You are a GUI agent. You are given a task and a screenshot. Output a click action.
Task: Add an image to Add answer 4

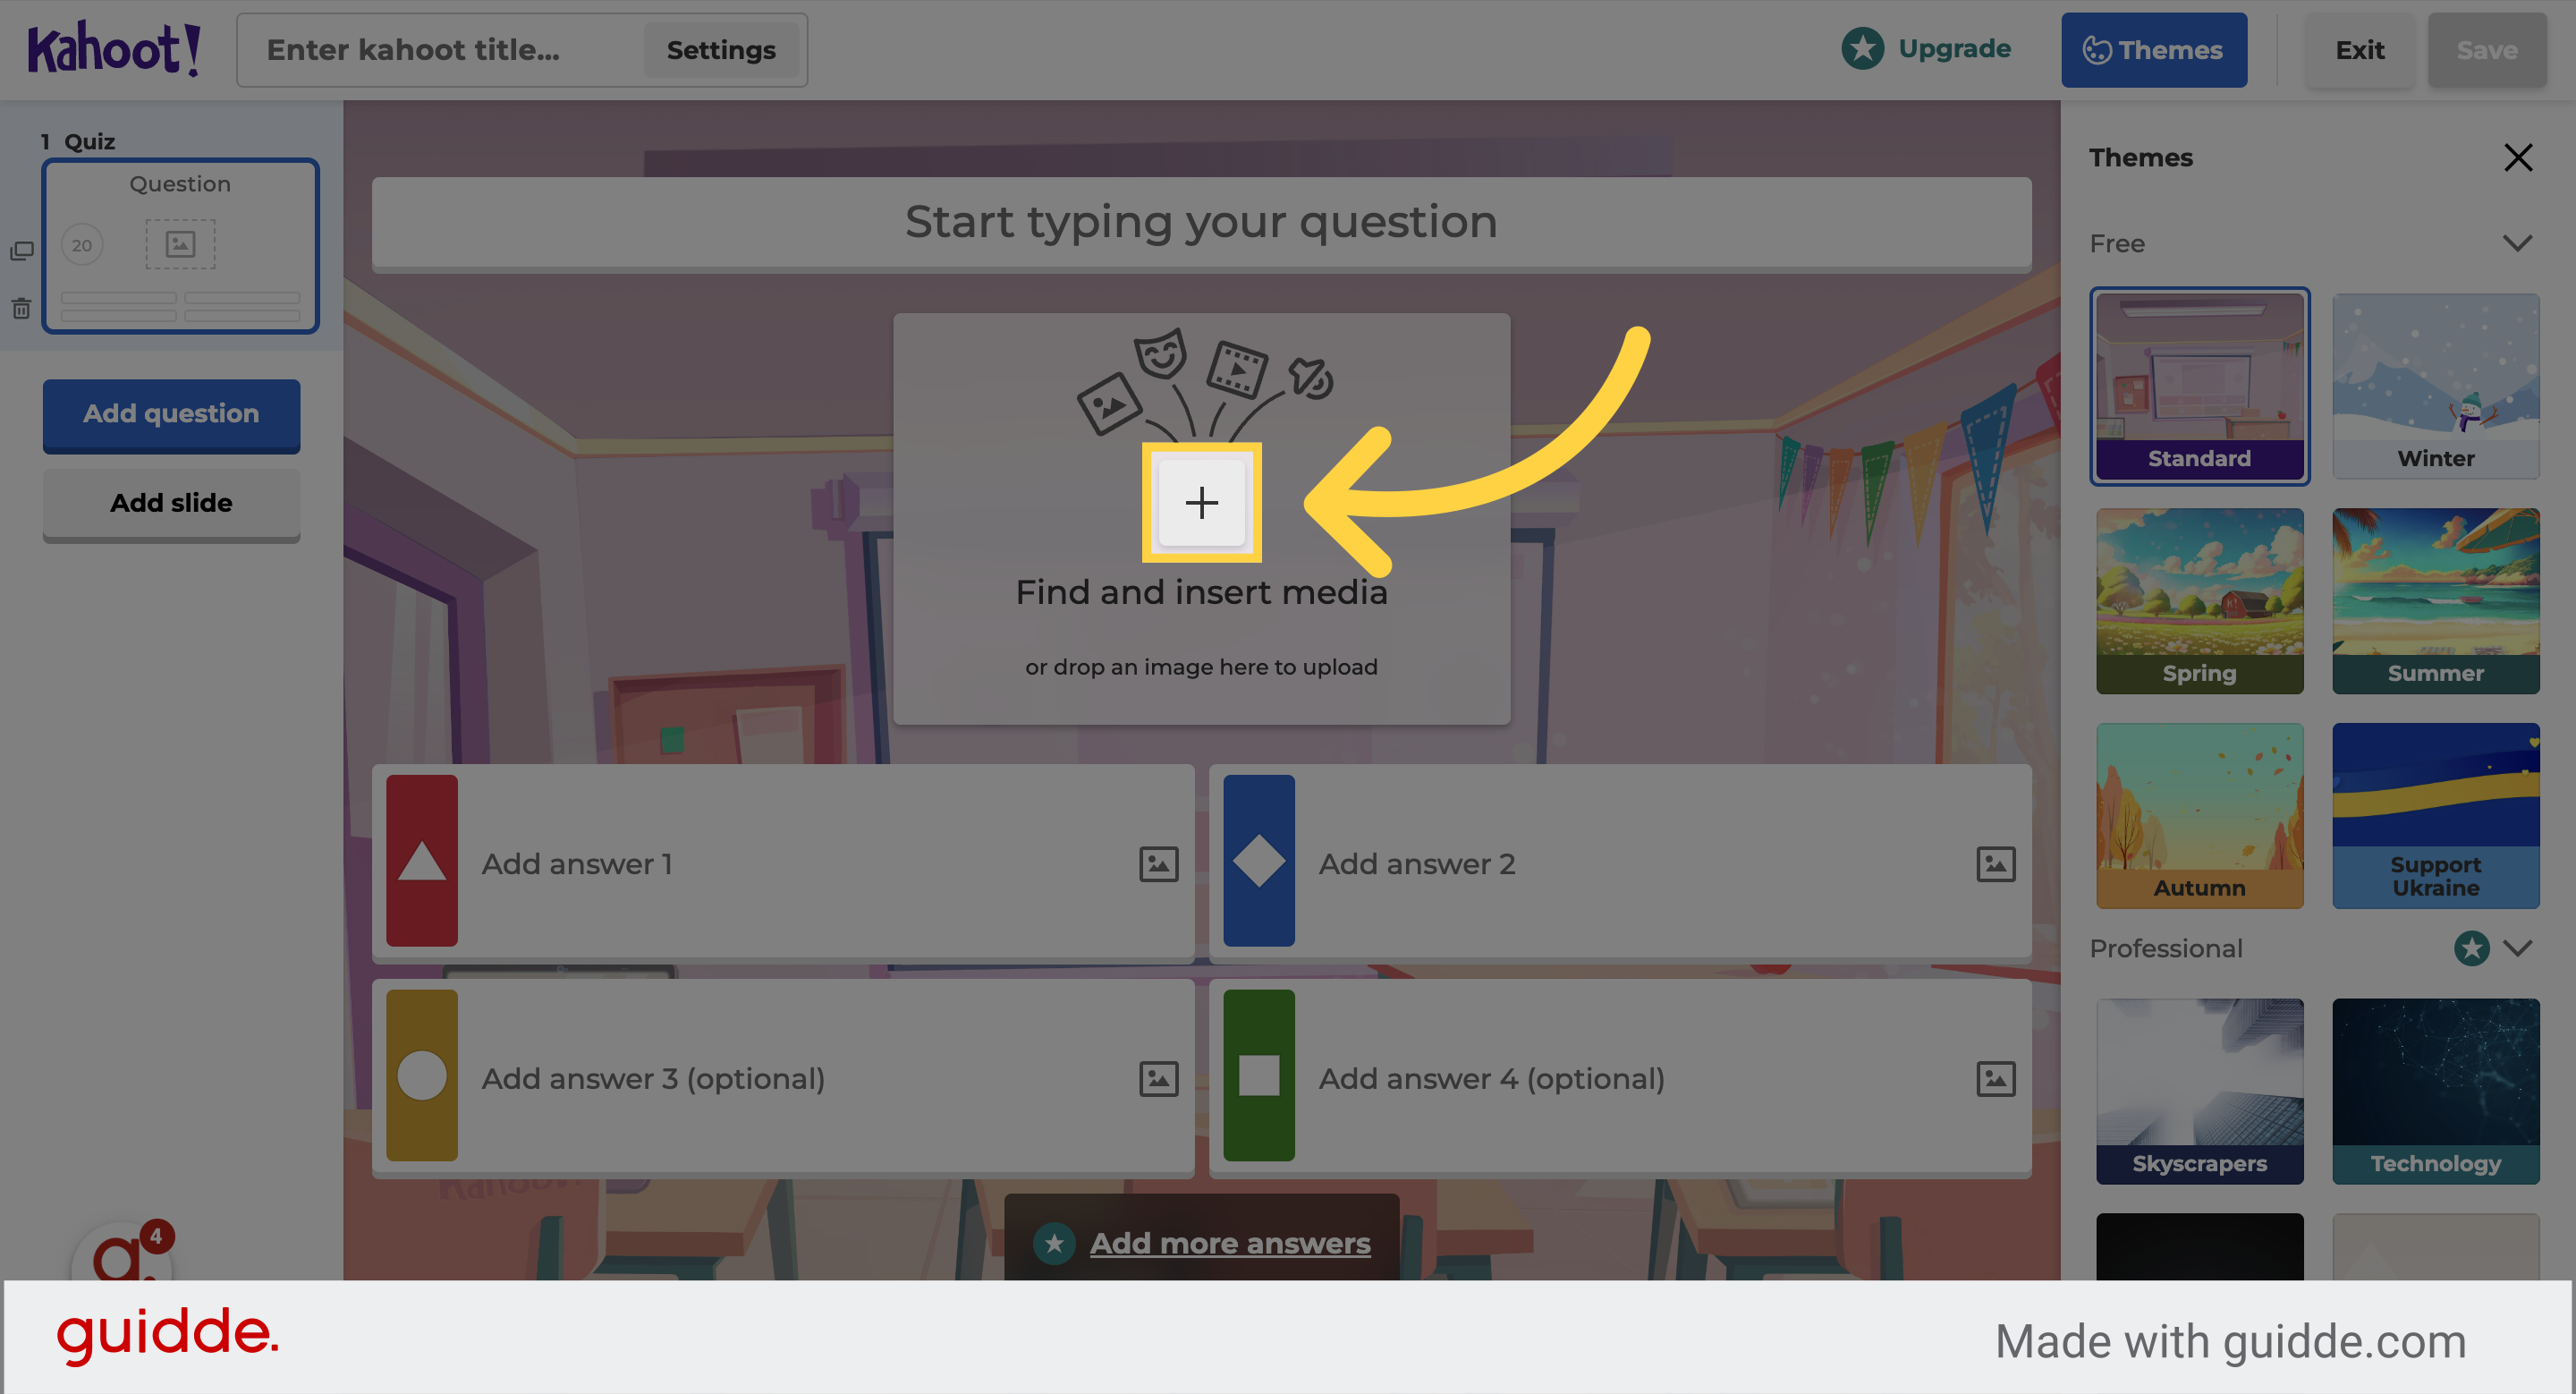[1995, 1078]
